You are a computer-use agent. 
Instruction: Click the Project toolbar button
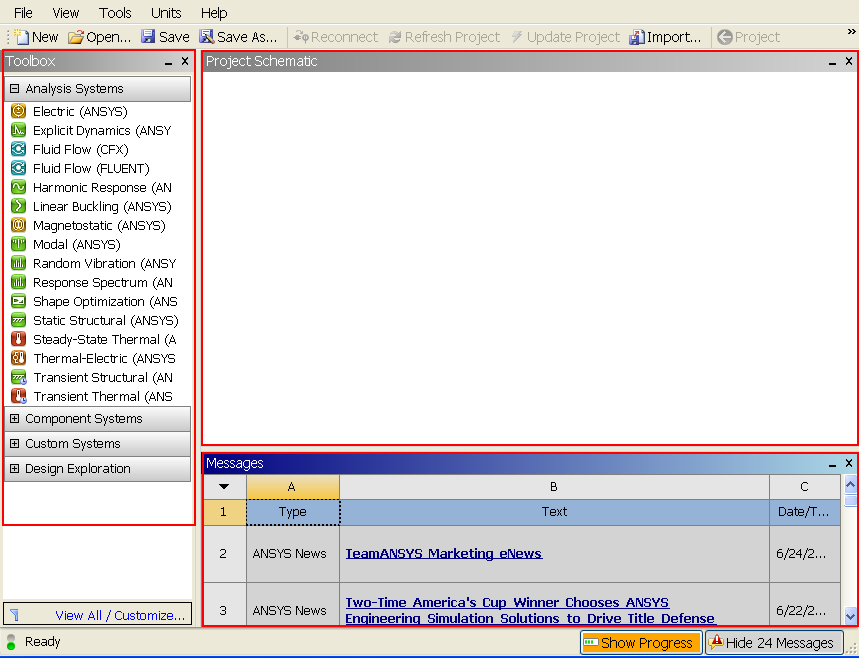click(748, 37)
